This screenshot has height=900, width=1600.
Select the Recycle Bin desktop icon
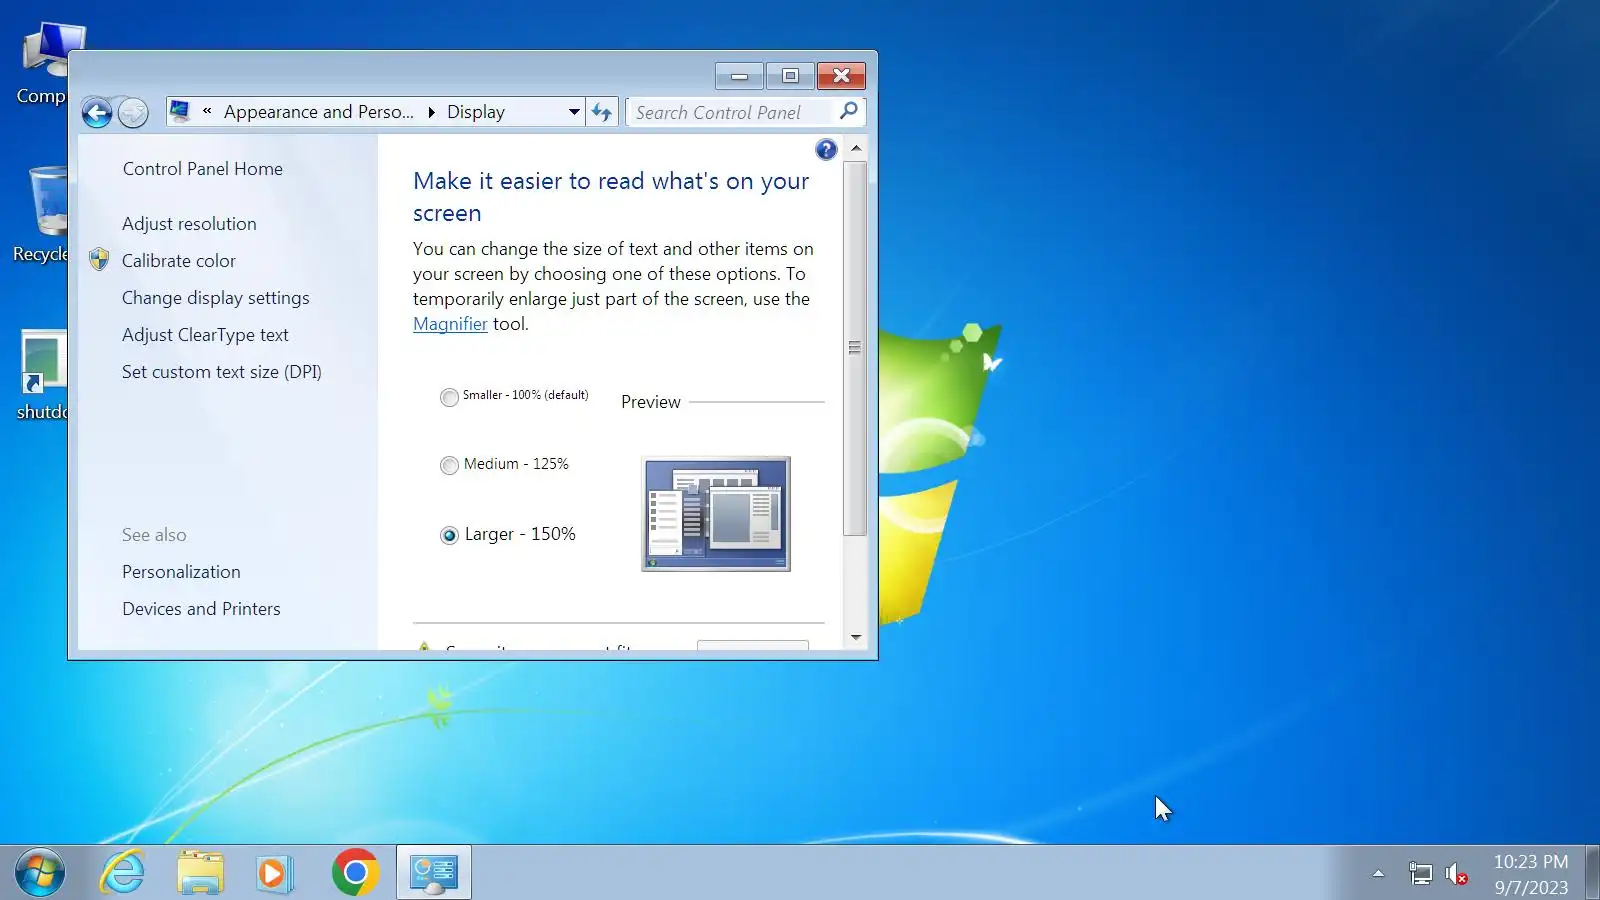coord(40,215)
